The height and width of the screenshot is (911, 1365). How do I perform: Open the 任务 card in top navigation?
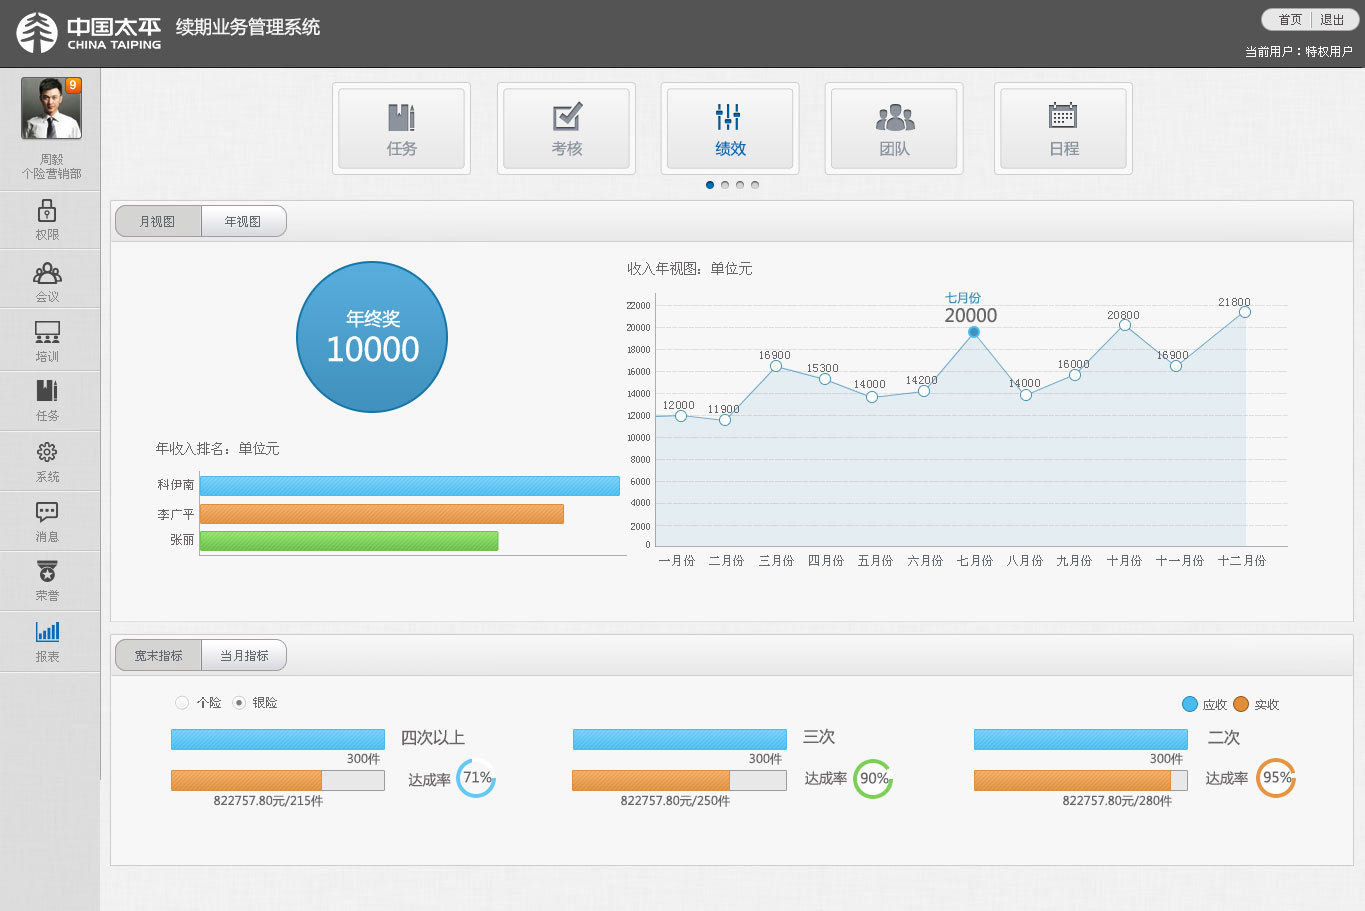click(401, 129)
